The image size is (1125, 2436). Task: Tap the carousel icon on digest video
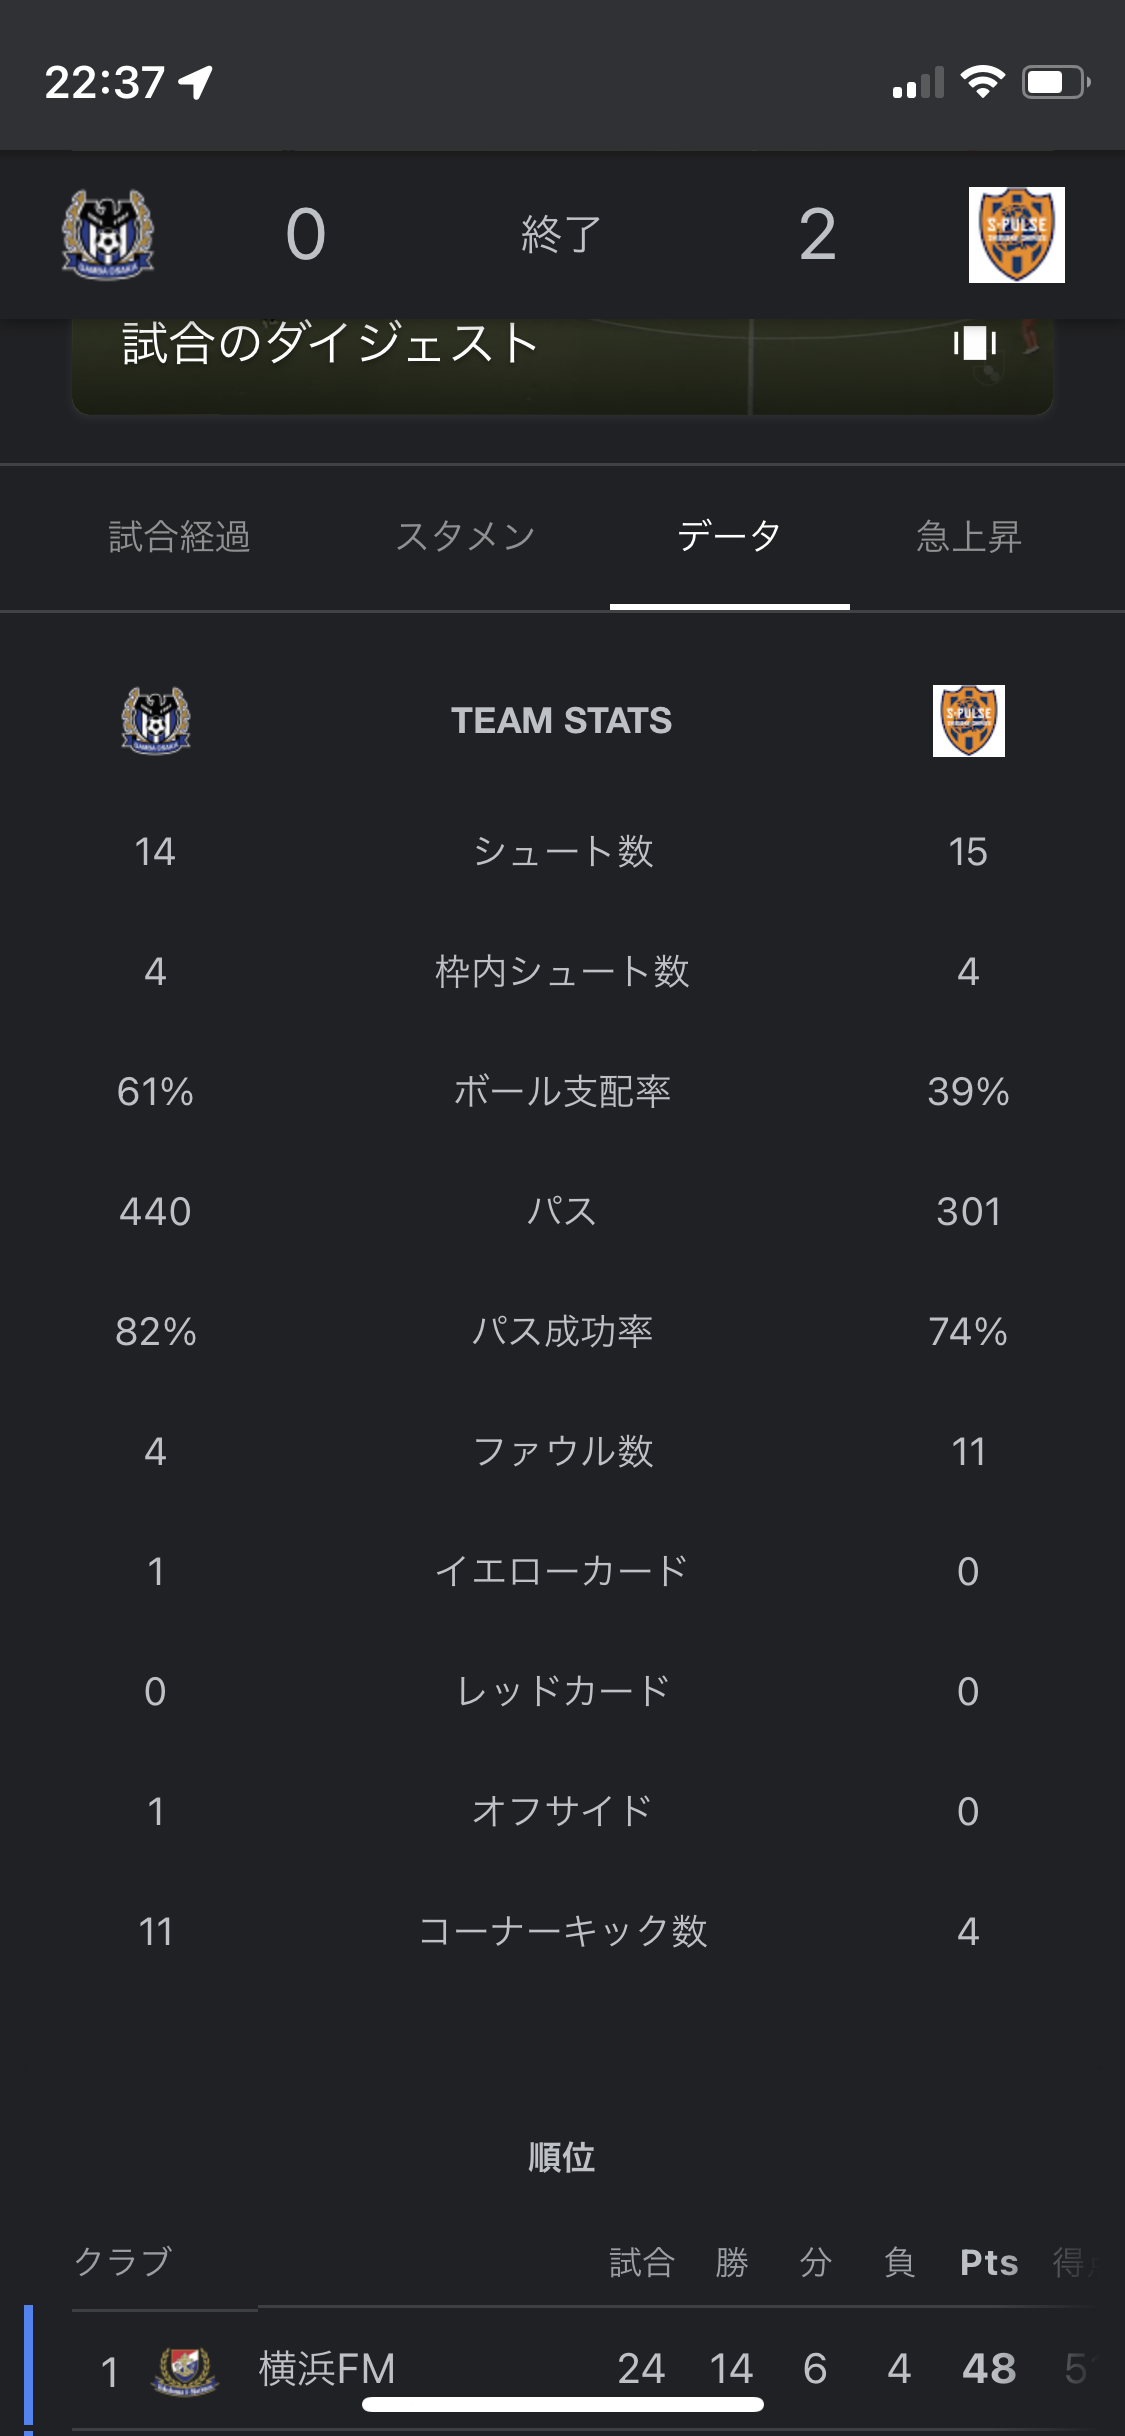point(975,343)
